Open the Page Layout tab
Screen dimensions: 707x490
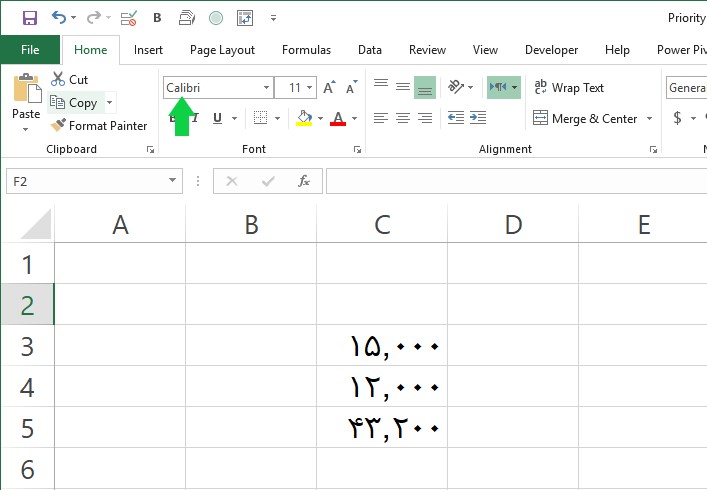222,50
